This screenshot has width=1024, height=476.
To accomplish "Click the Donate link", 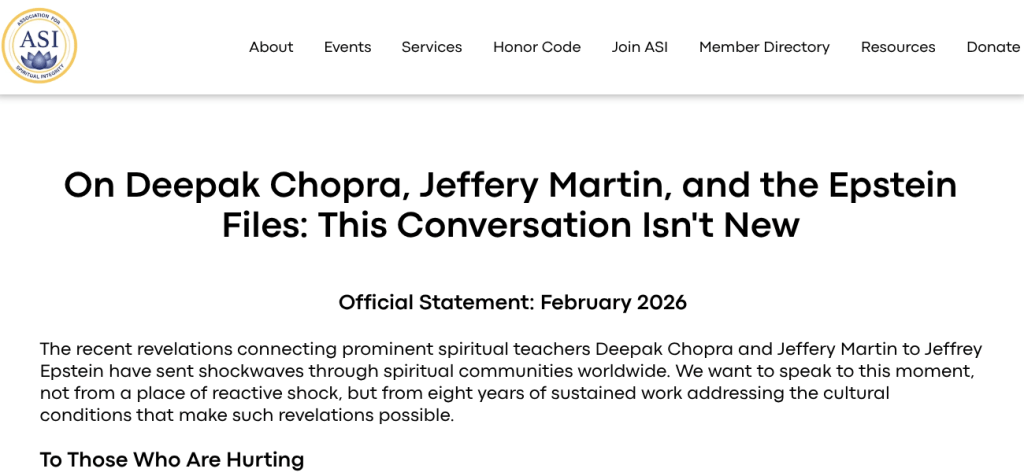I will tap(993, 47).
